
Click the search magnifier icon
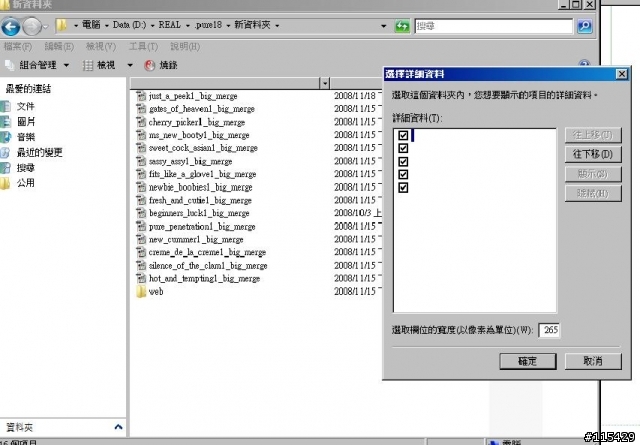pos(584,27)
